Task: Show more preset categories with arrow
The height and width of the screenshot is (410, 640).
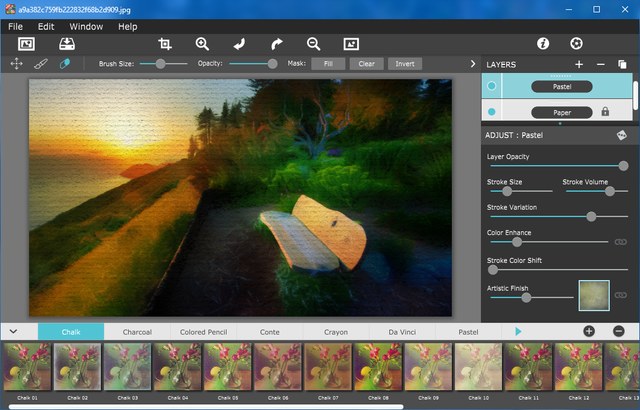Action: pyautogui.click(x=518, y=331)
